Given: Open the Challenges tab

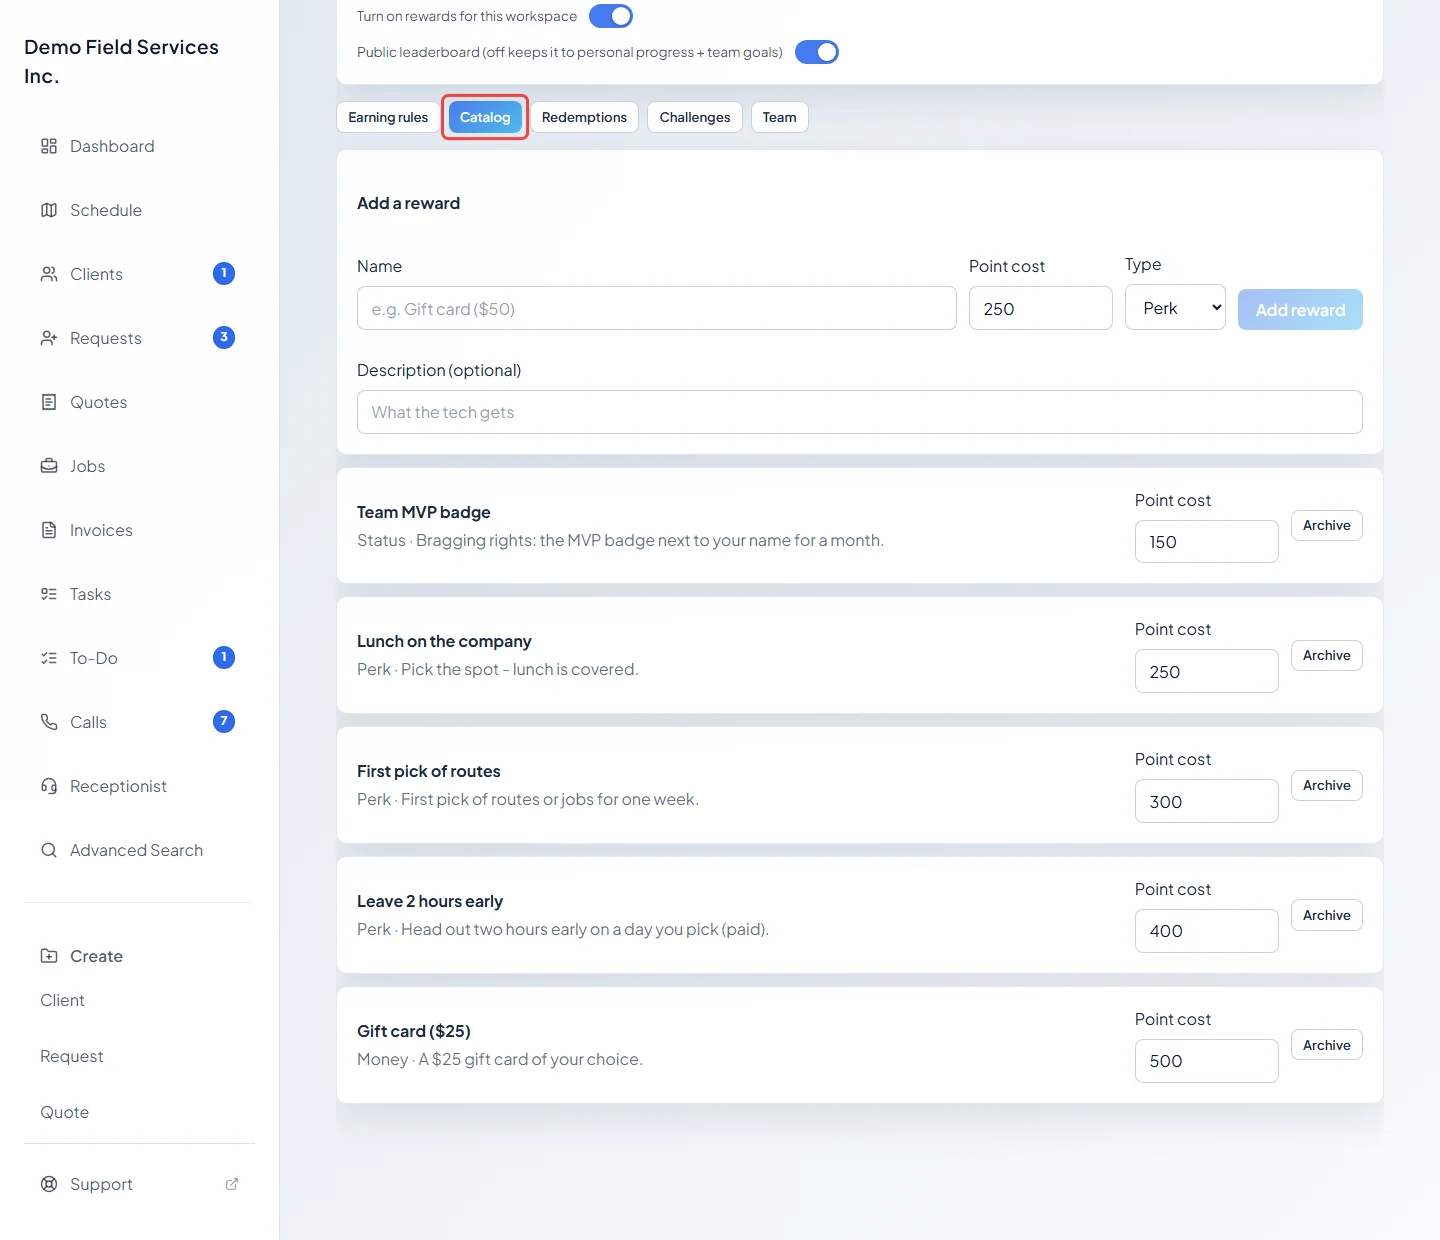Looking at the screenshot, I should click(695, 117).
